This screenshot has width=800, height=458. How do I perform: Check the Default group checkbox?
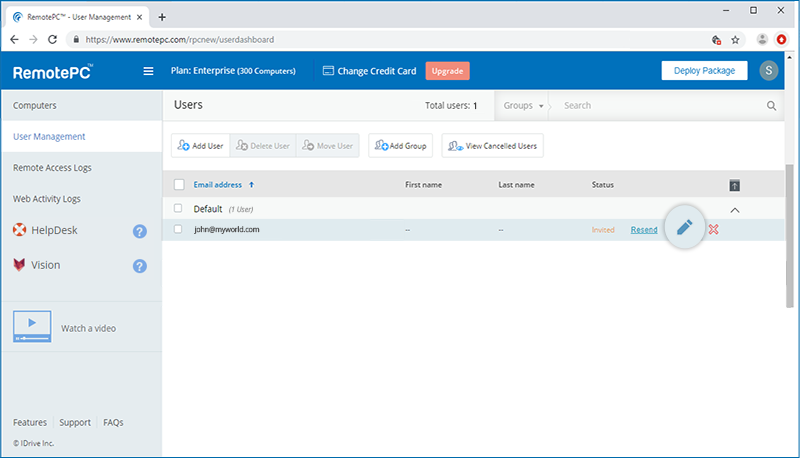click(x=178, y=208)
